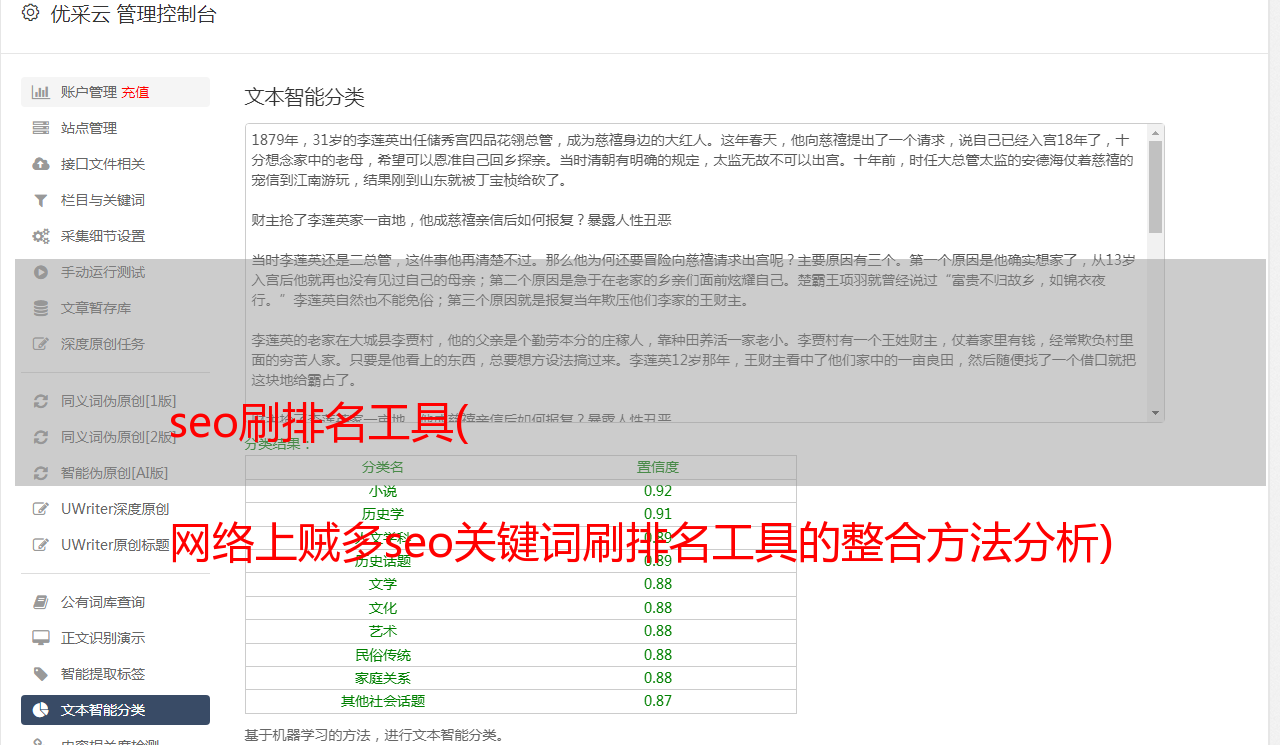Select UWriter深度原创 in sidebar

pos(115,509)
